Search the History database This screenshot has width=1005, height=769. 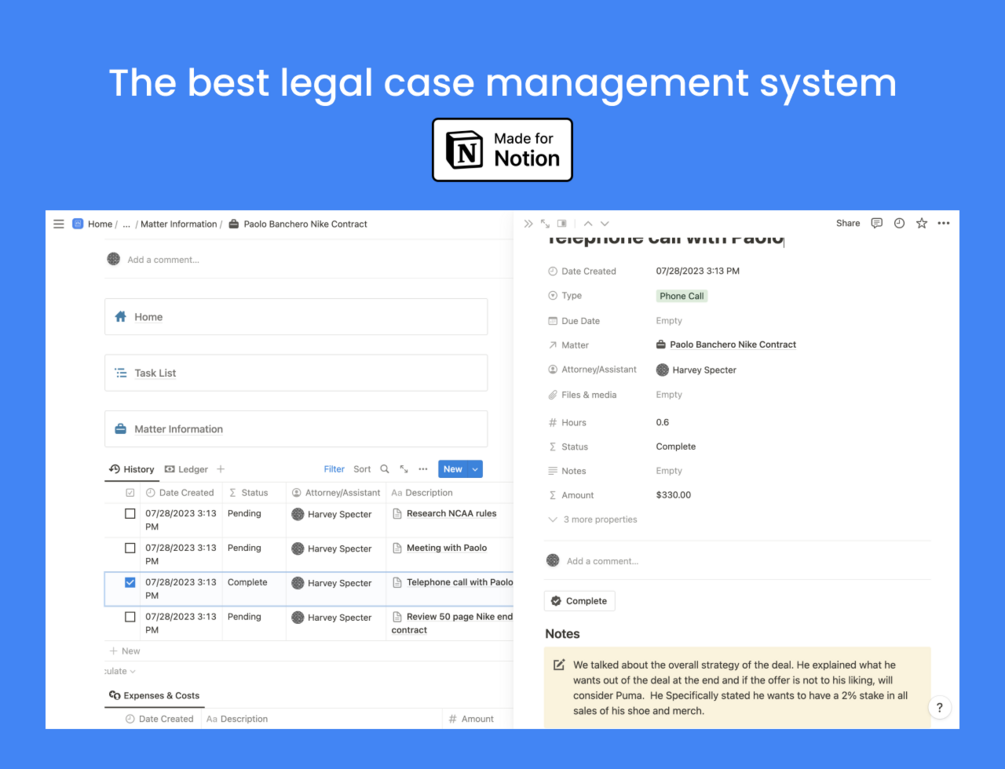click(x=385, y=469)
